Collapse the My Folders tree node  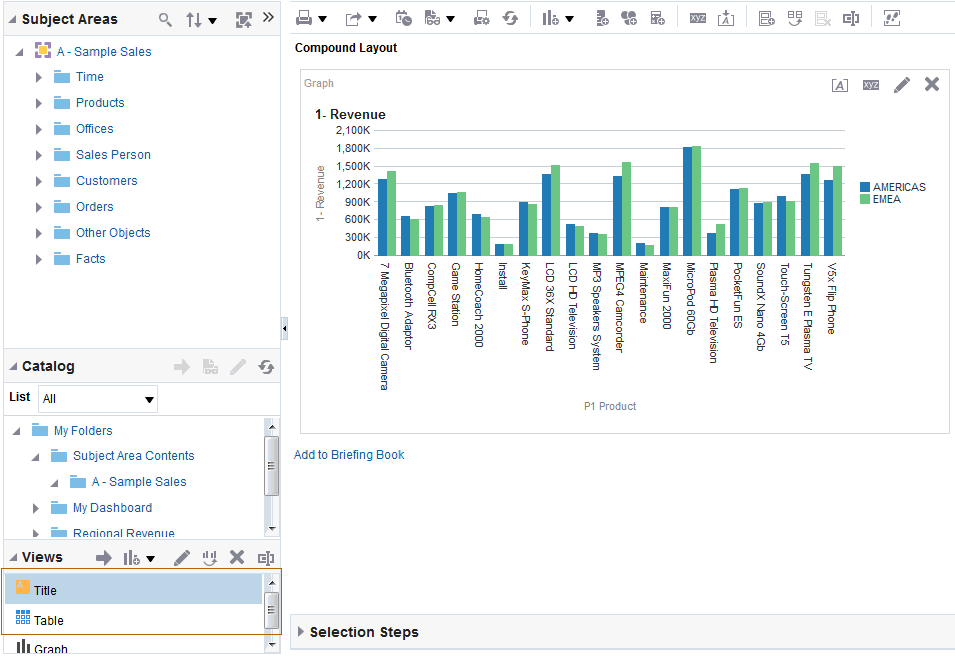point(19,431)
